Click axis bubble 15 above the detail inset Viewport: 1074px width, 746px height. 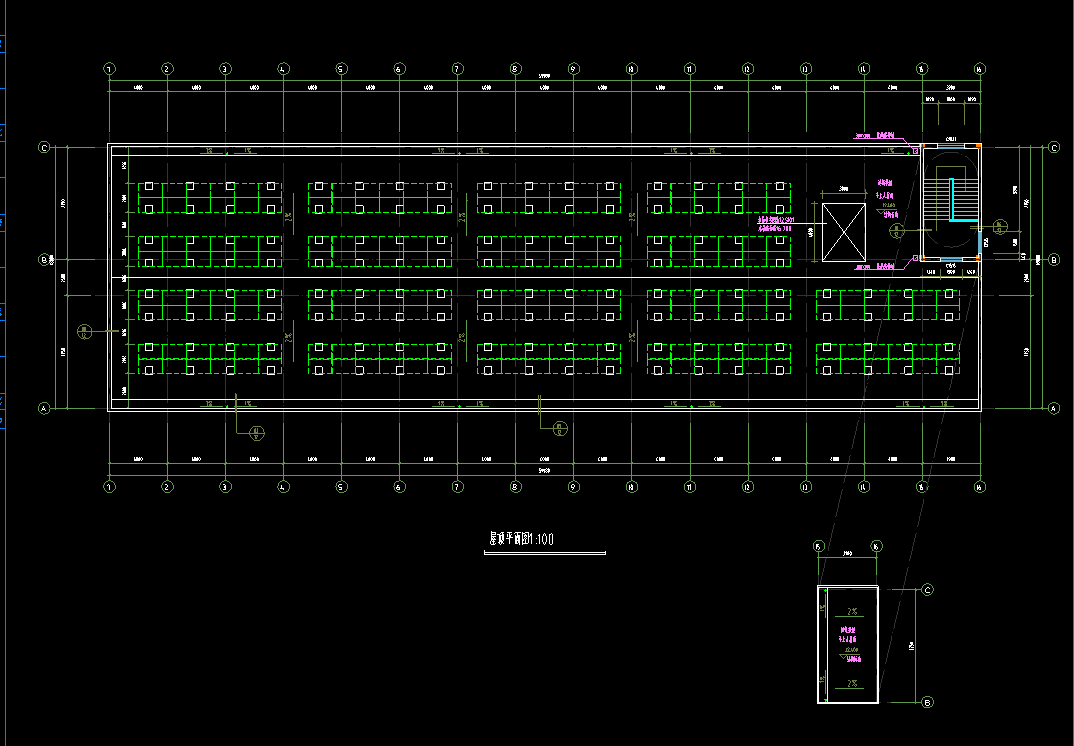click(818, 547)
